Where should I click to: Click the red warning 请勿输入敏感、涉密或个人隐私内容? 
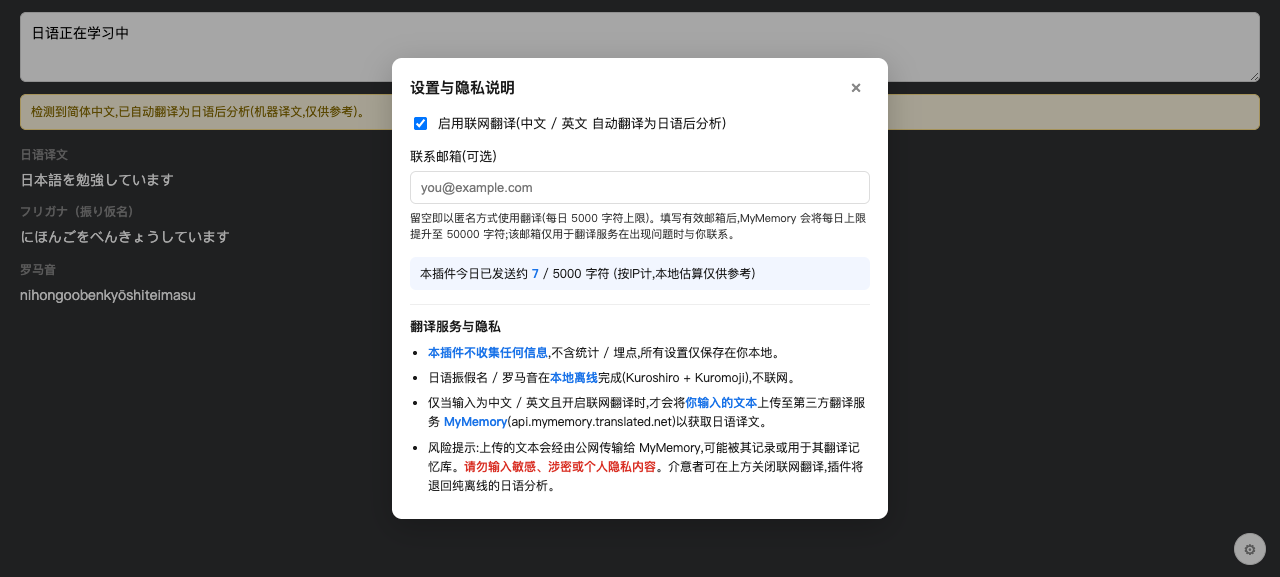point(560,467)
